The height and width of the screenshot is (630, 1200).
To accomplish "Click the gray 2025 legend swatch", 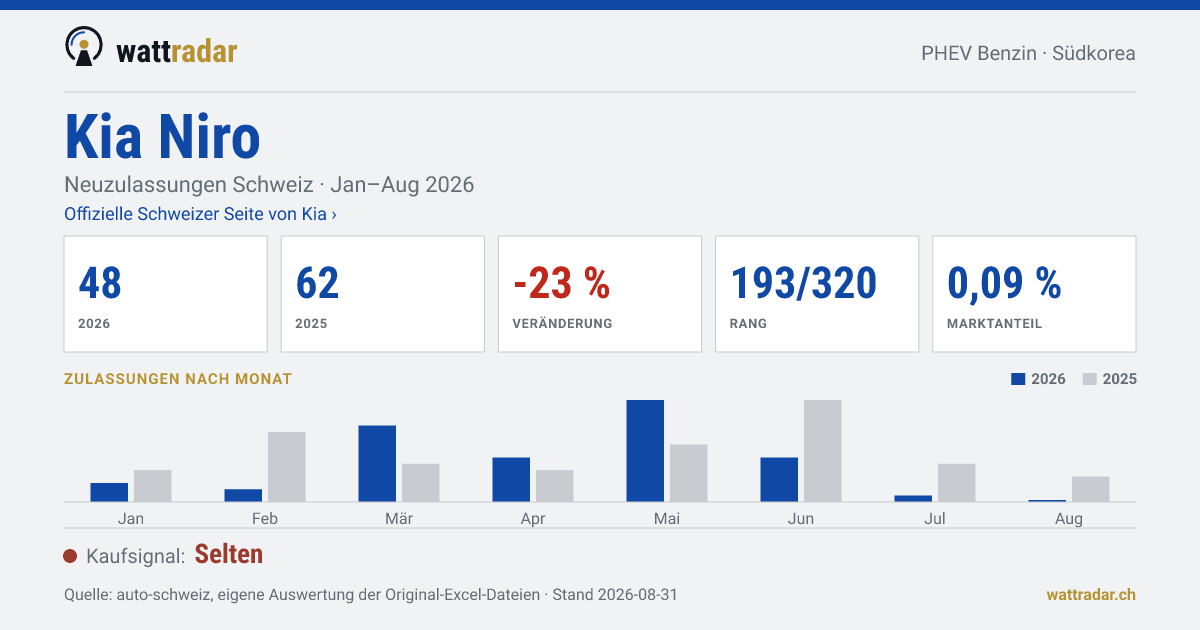I will [1090, 379].
